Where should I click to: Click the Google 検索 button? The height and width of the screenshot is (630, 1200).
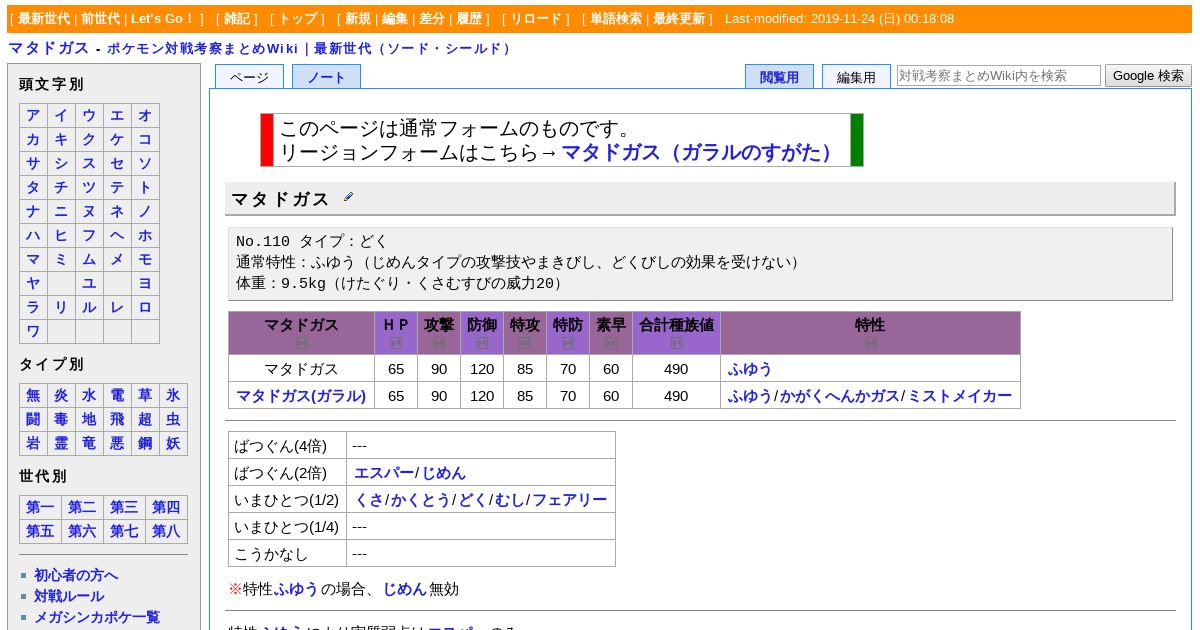point(1148,76)
